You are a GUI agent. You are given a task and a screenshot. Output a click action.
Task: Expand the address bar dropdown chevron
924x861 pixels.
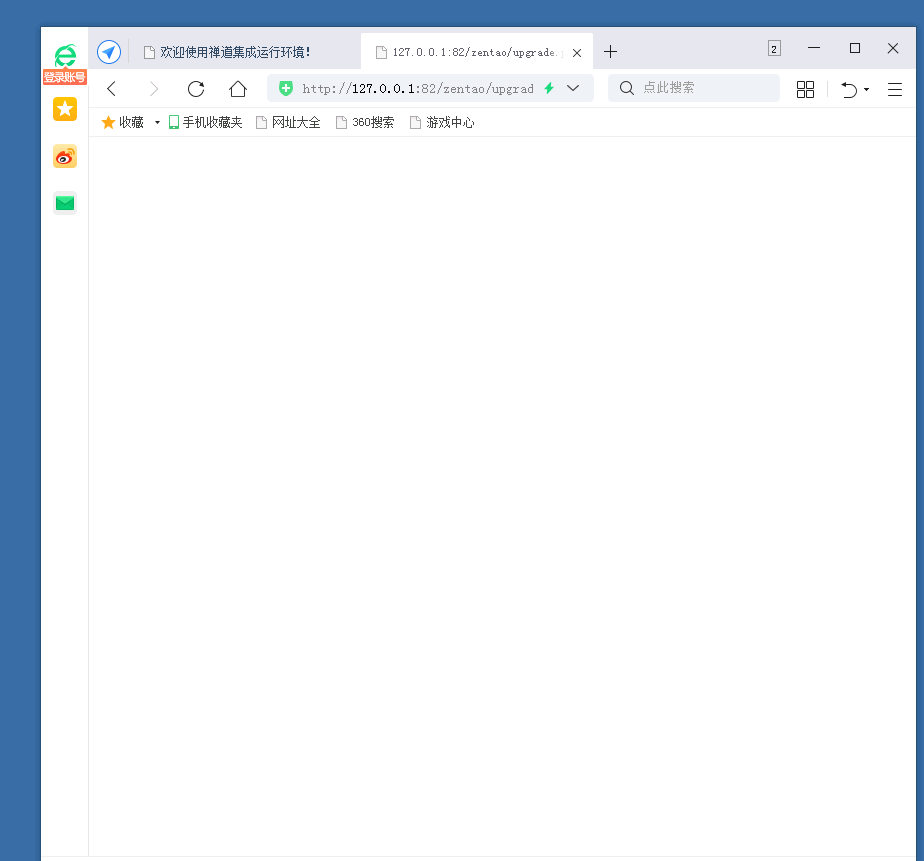[x=573, y=88]
